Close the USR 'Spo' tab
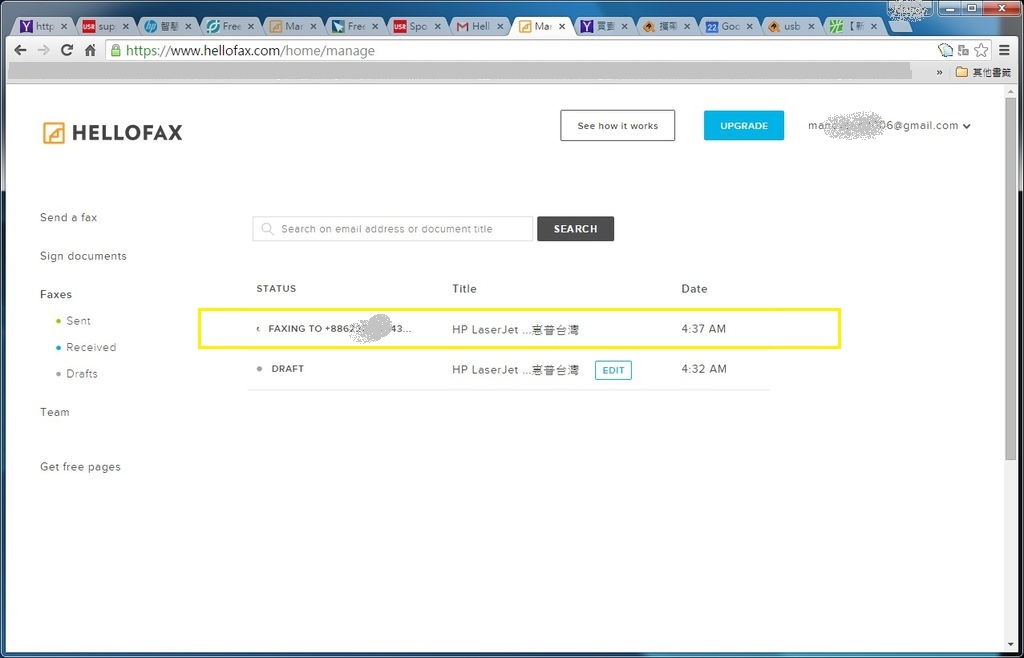This screenshot has height=658, width=1024. coord(438,27)
